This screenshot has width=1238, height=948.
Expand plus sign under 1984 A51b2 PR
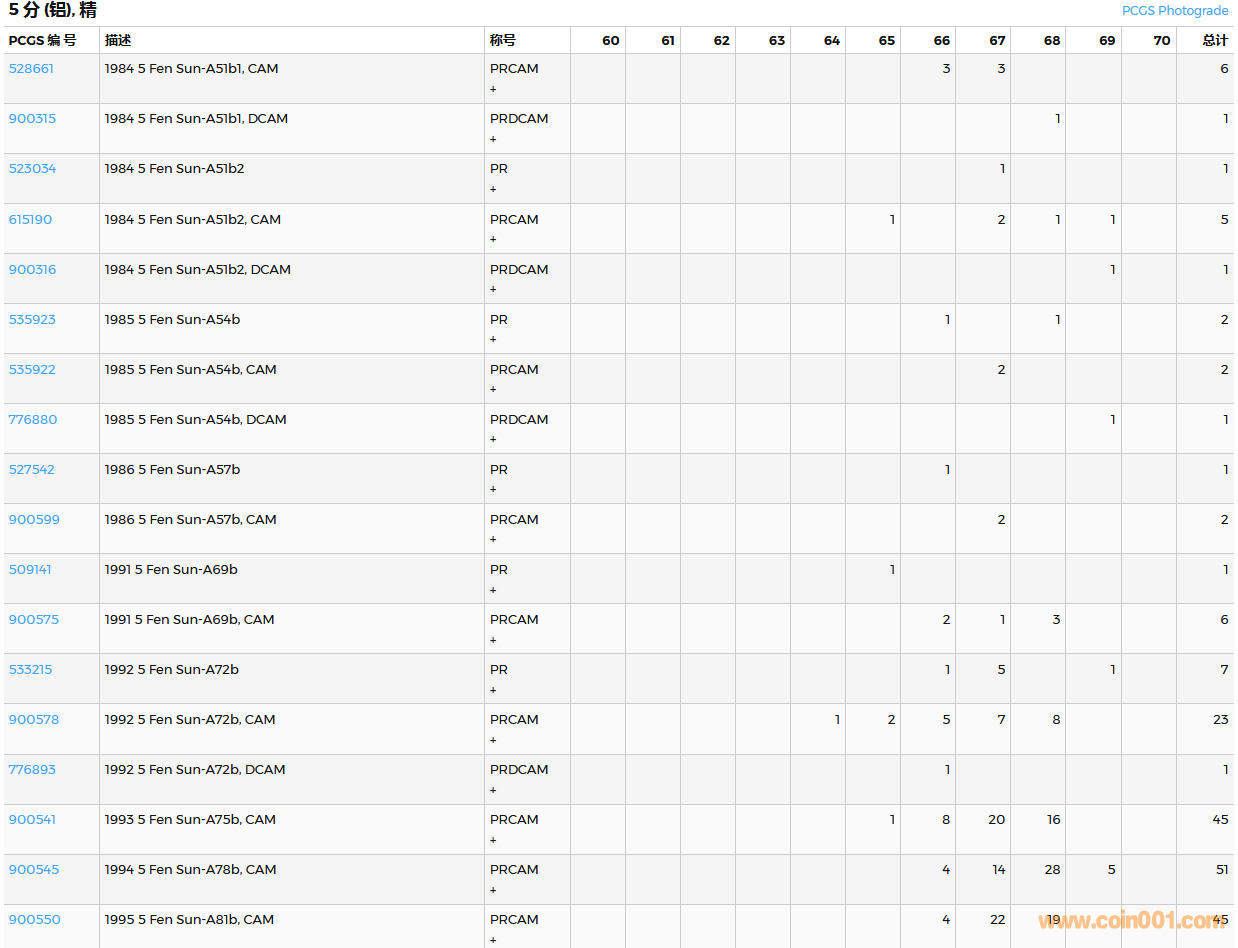pyautogui.click(x=493, y=189)
